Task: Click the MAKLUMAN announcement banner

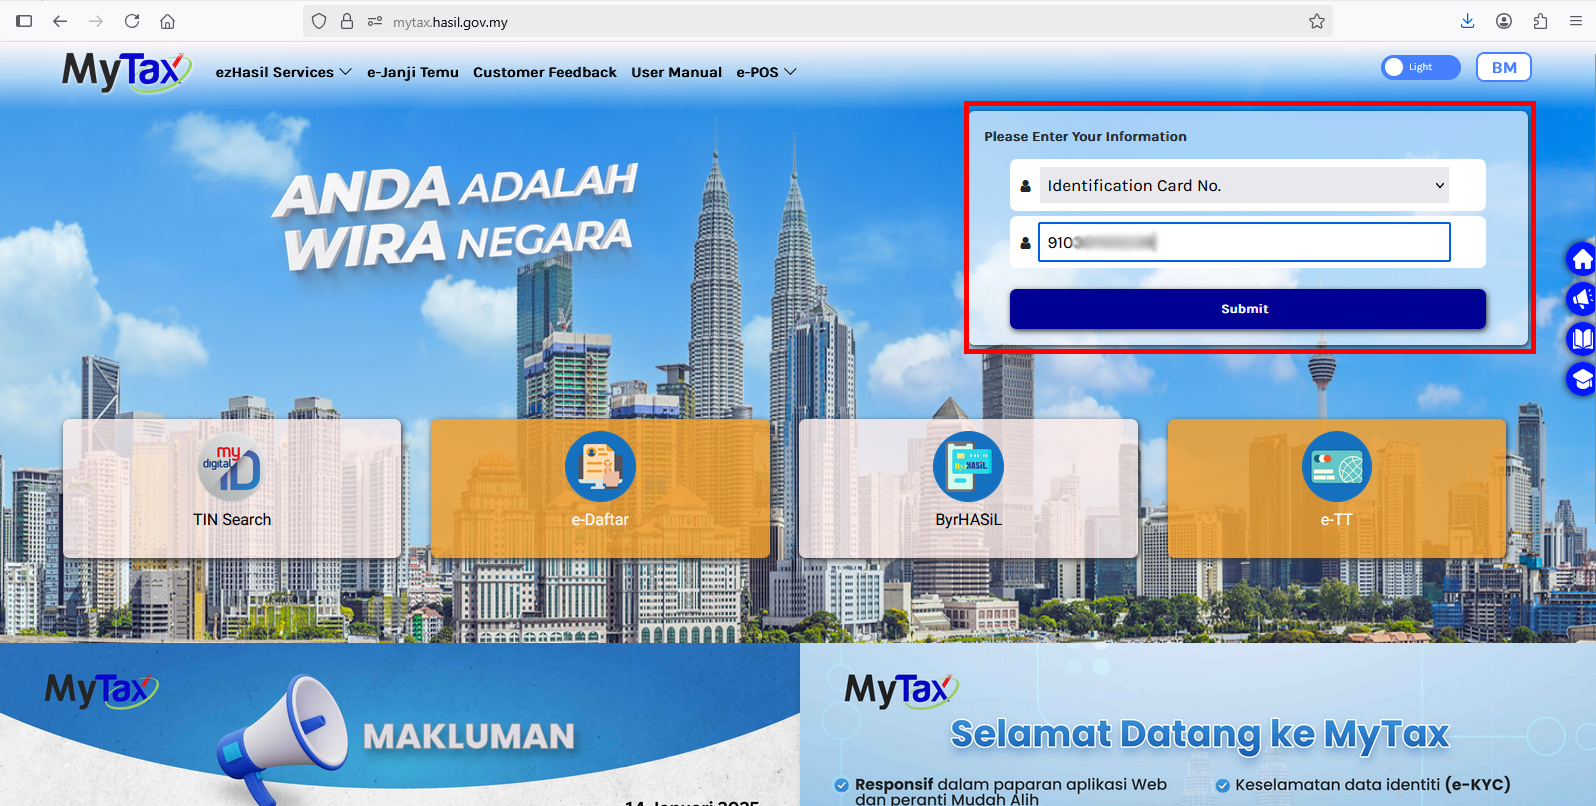Action: tap(400, 724)
